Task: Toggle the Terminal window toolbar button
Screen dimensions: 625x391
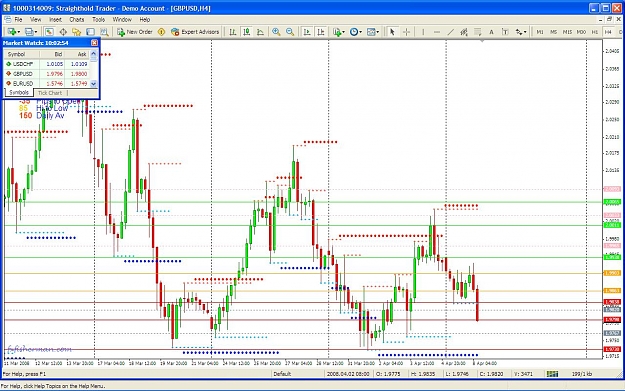Action: [90, 32]
